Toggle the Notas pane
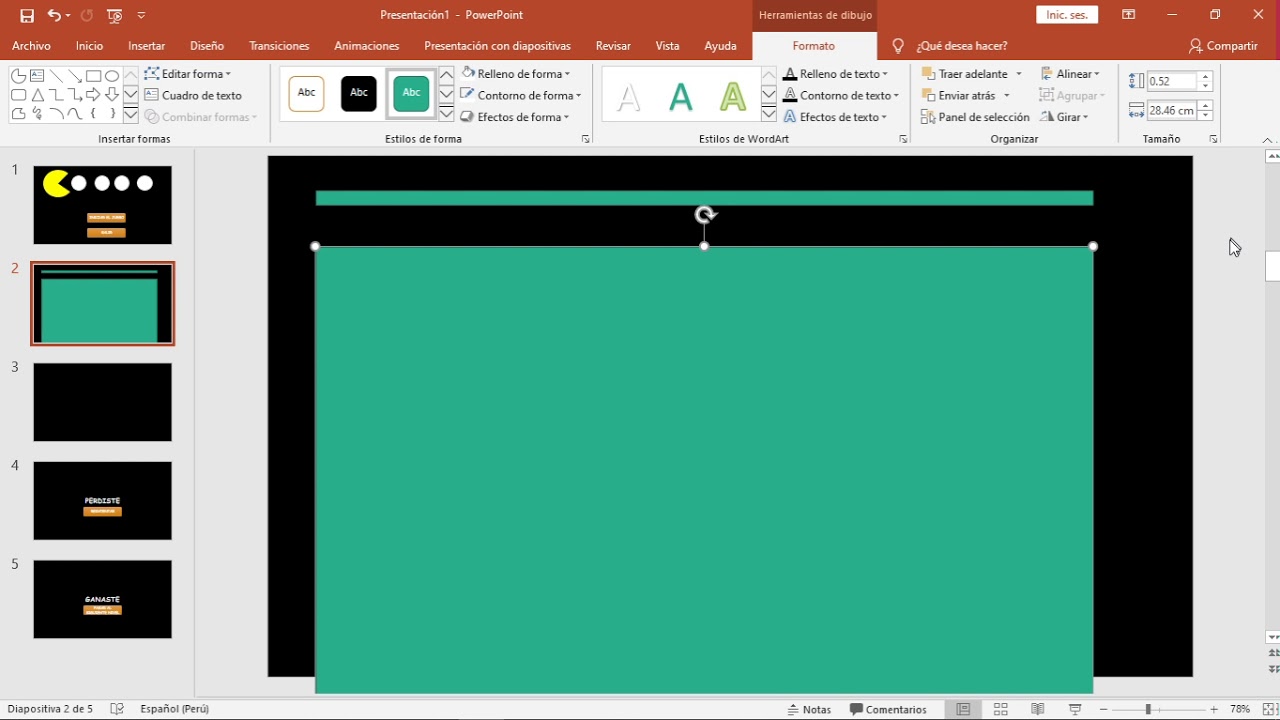Image resolution: width=1280 pixels, height=720 pixels. pyautogui.click(x=809, y=709)
